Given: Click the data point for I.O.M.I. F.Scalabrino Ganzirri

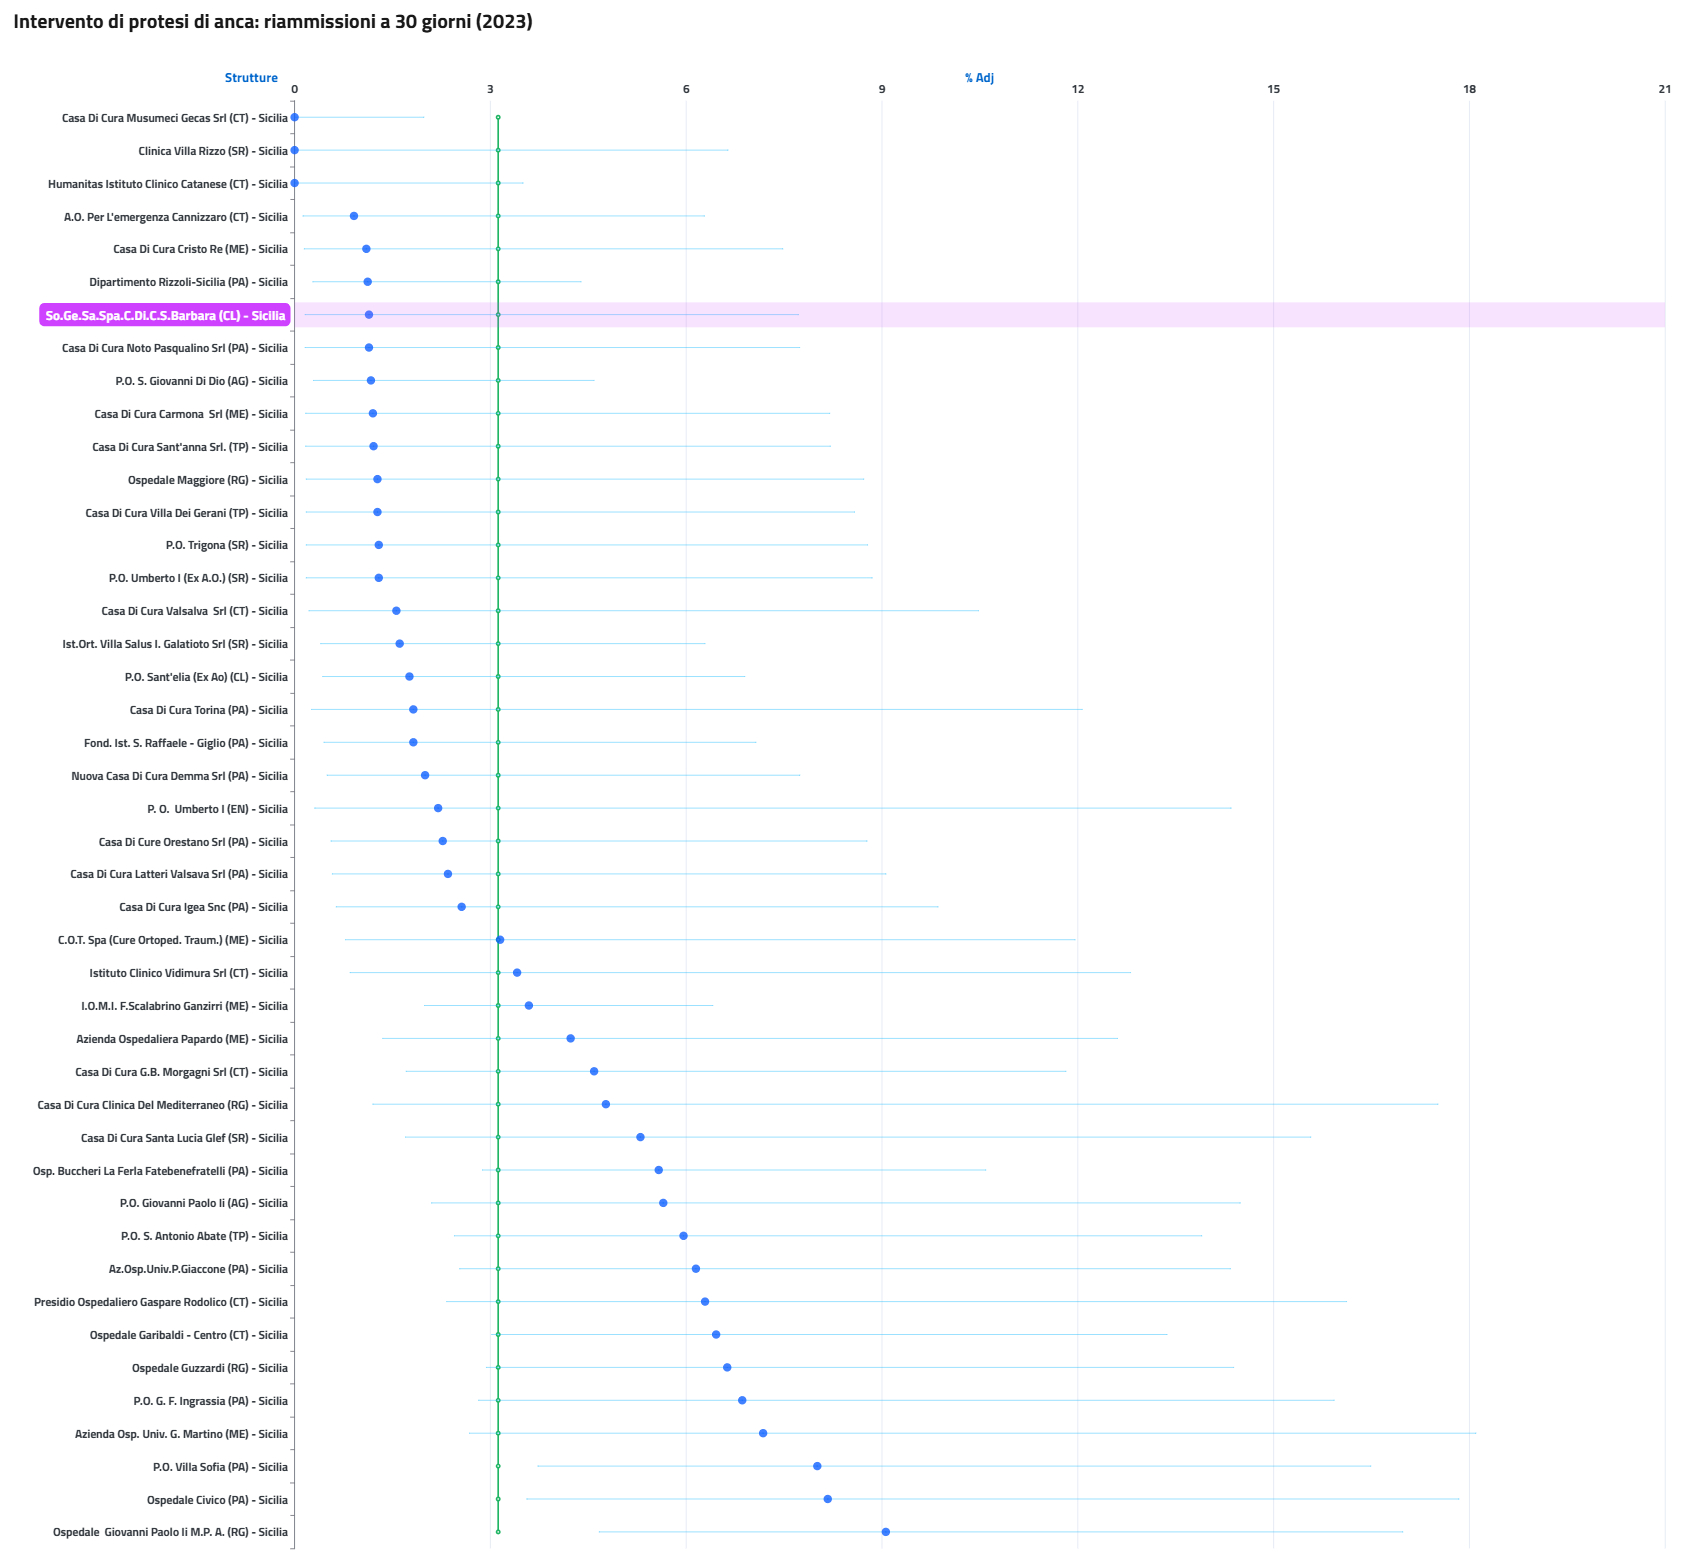Looking at the screenshot, I should click(x=529, y=1006).
